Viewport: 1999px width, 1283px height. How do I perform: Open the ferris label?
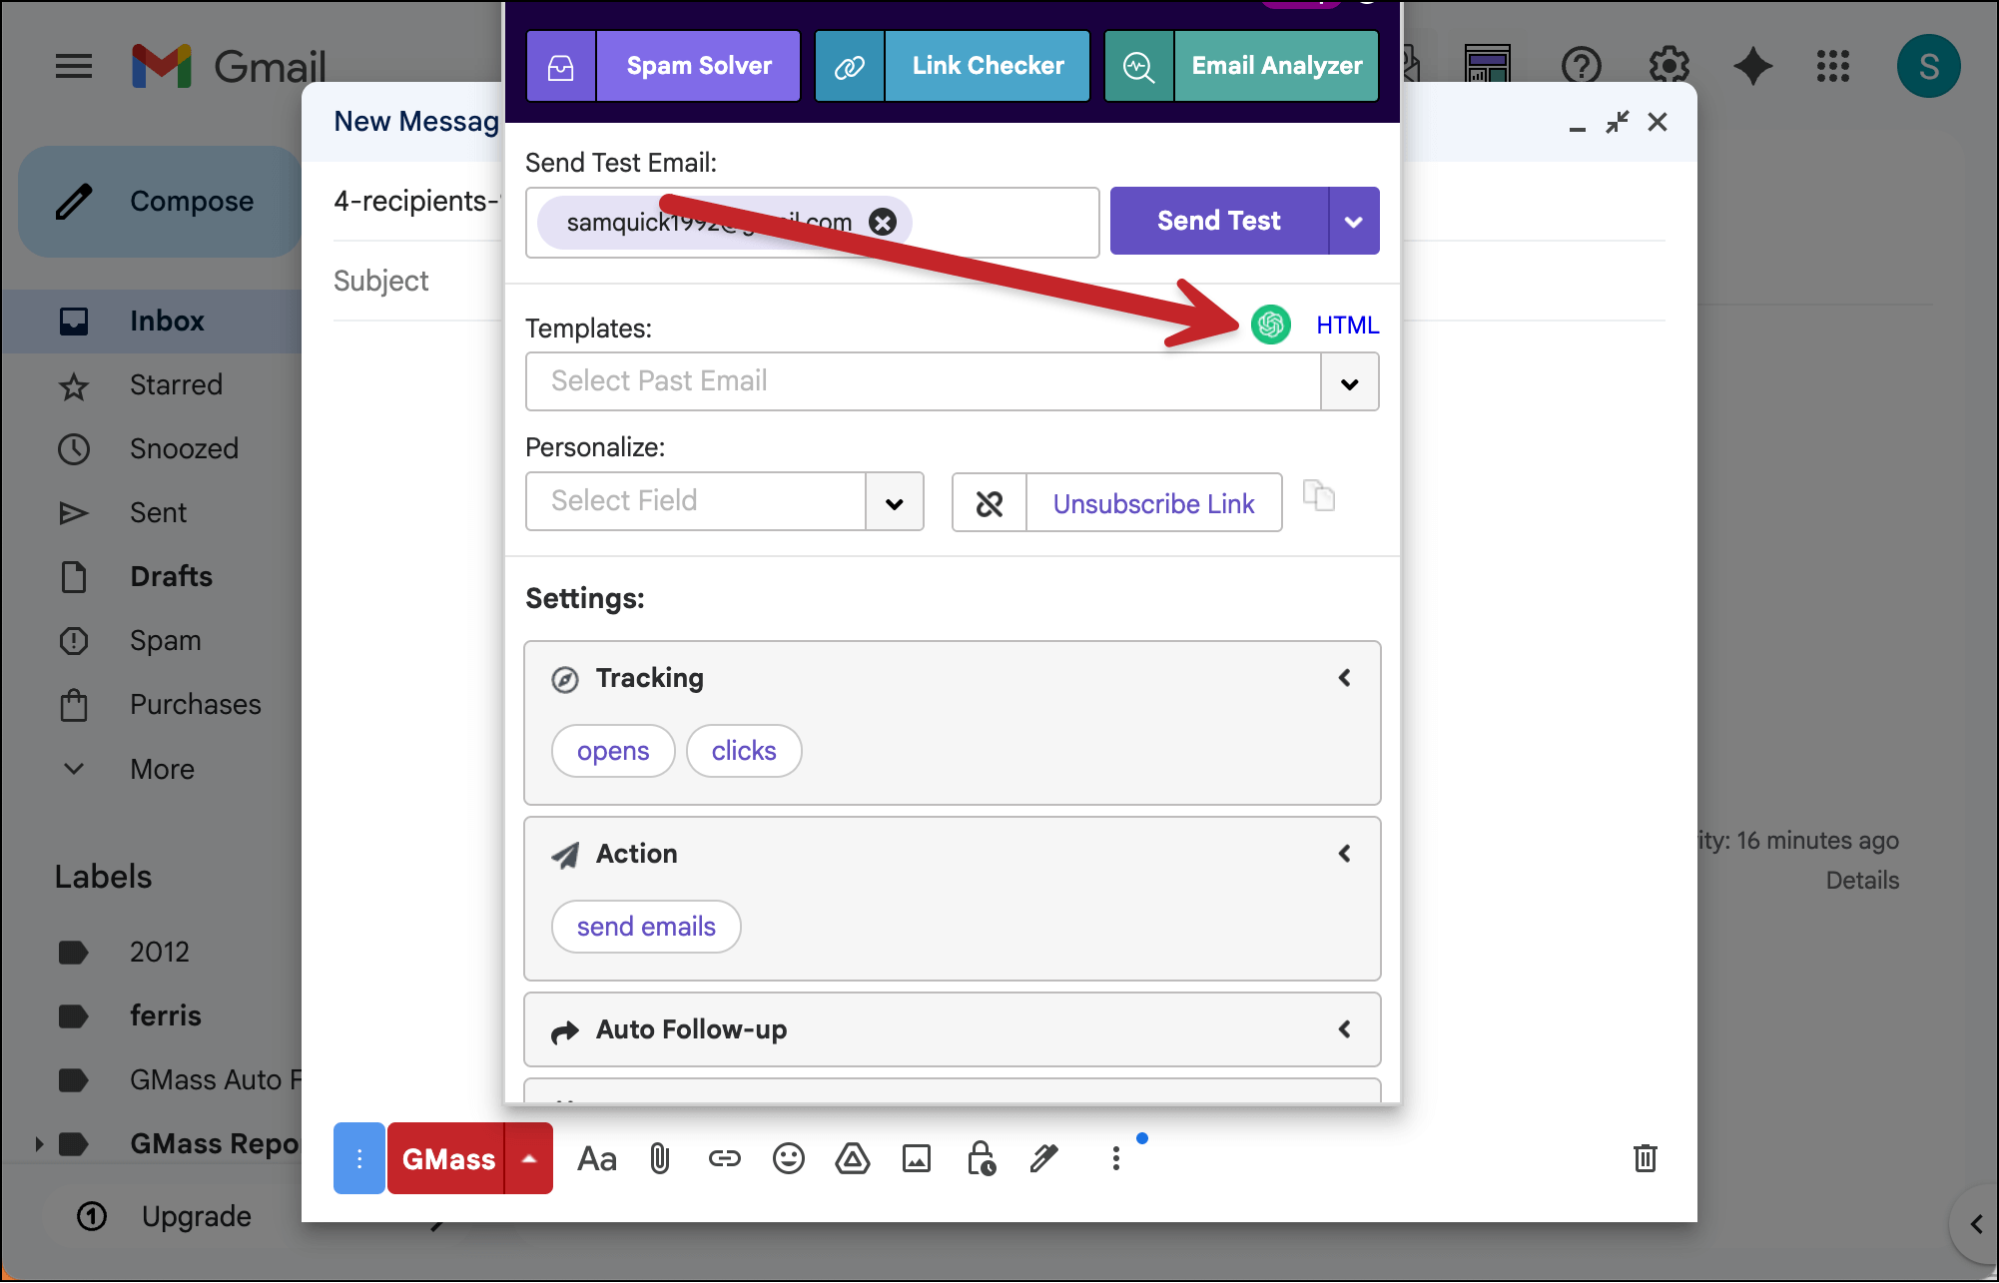pyautogui.click(x=165, y=1016)
